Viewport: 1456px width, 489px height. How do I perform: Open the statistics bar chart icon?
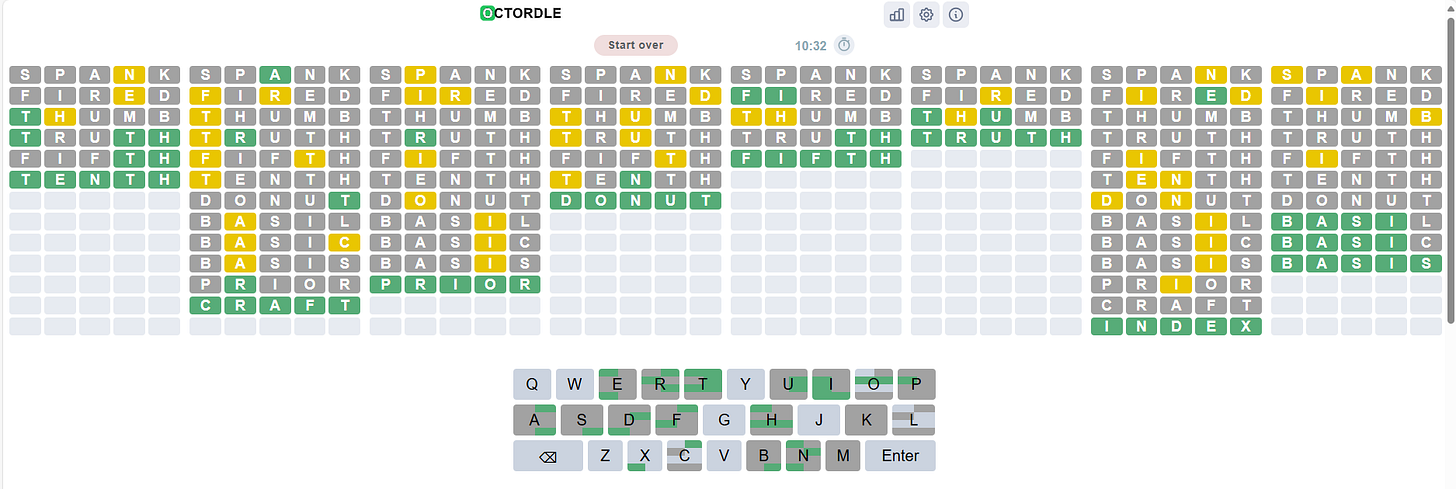point(897,15)
